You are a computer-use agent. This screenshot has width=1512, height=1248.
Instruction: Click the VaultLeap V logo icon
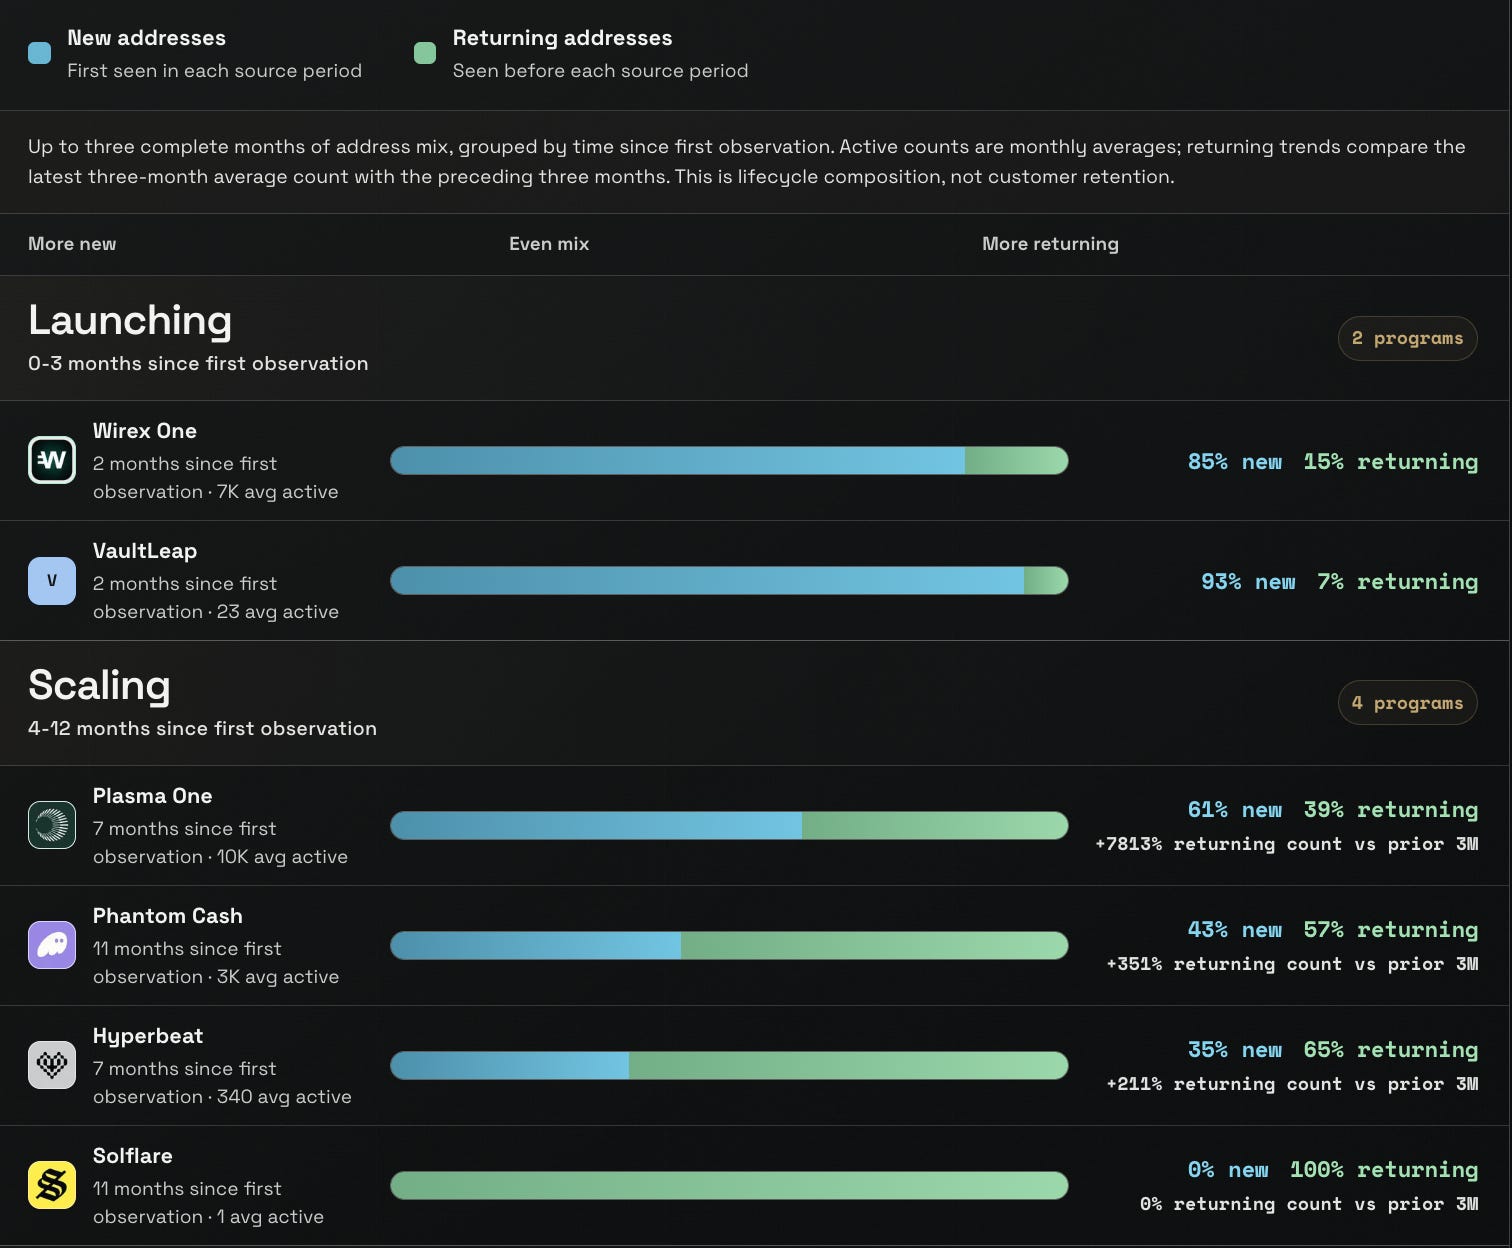tap(52, 580)
